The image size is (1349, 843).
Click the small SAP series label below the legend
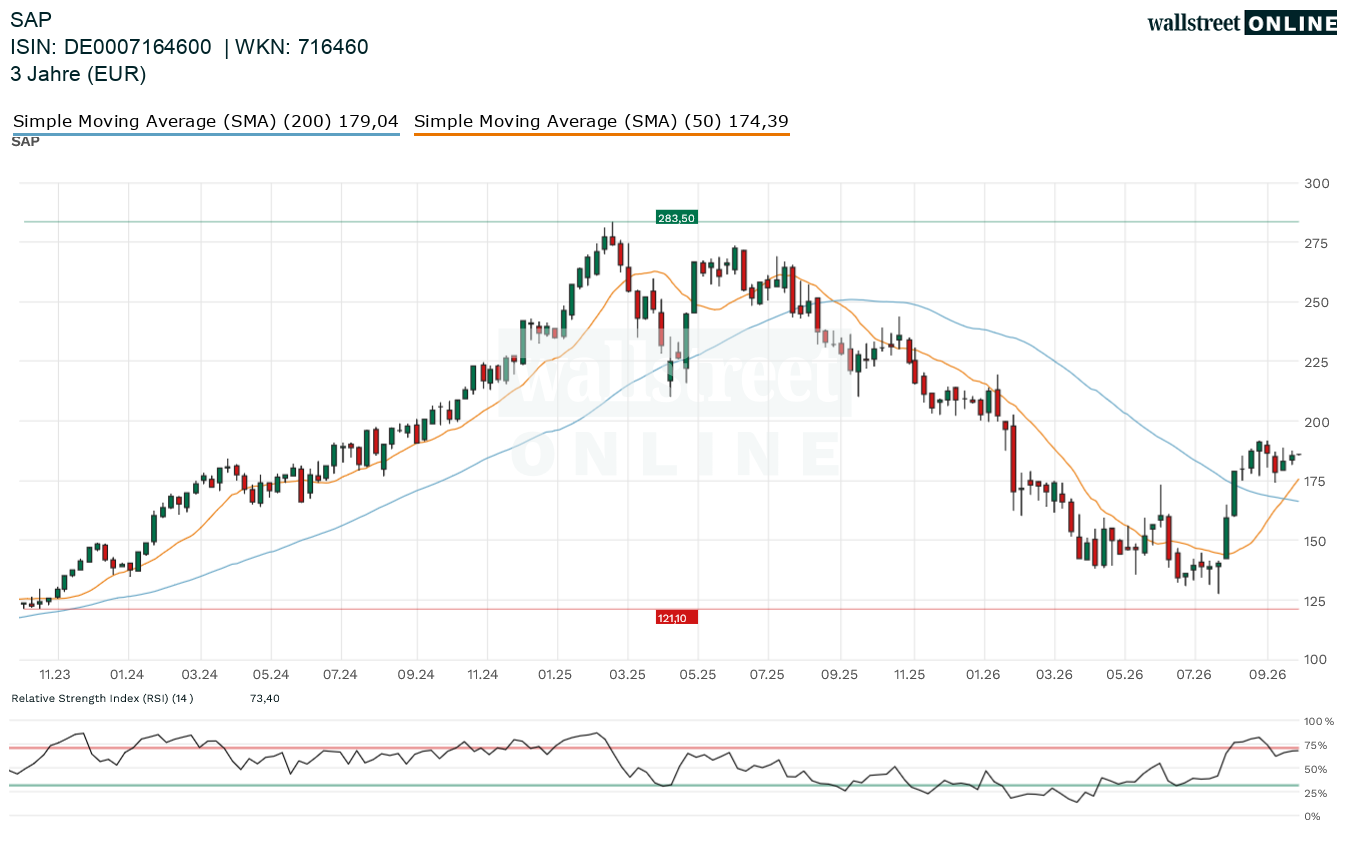(26, 141)
